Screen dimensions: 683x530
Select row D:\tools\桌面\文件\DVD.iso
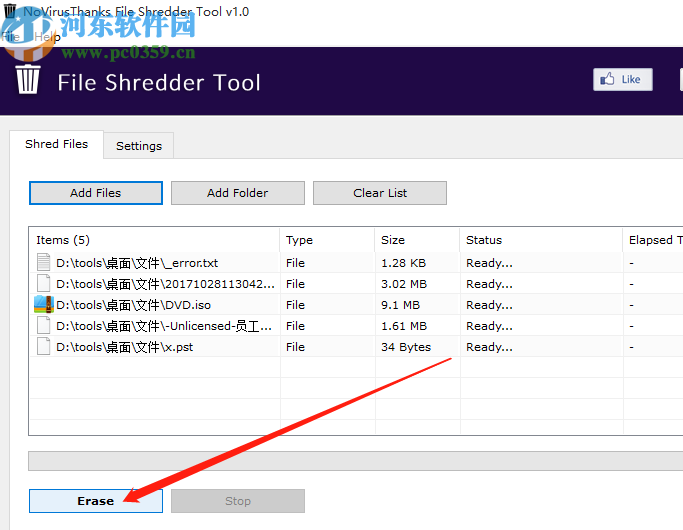click(x=356, y=304)
